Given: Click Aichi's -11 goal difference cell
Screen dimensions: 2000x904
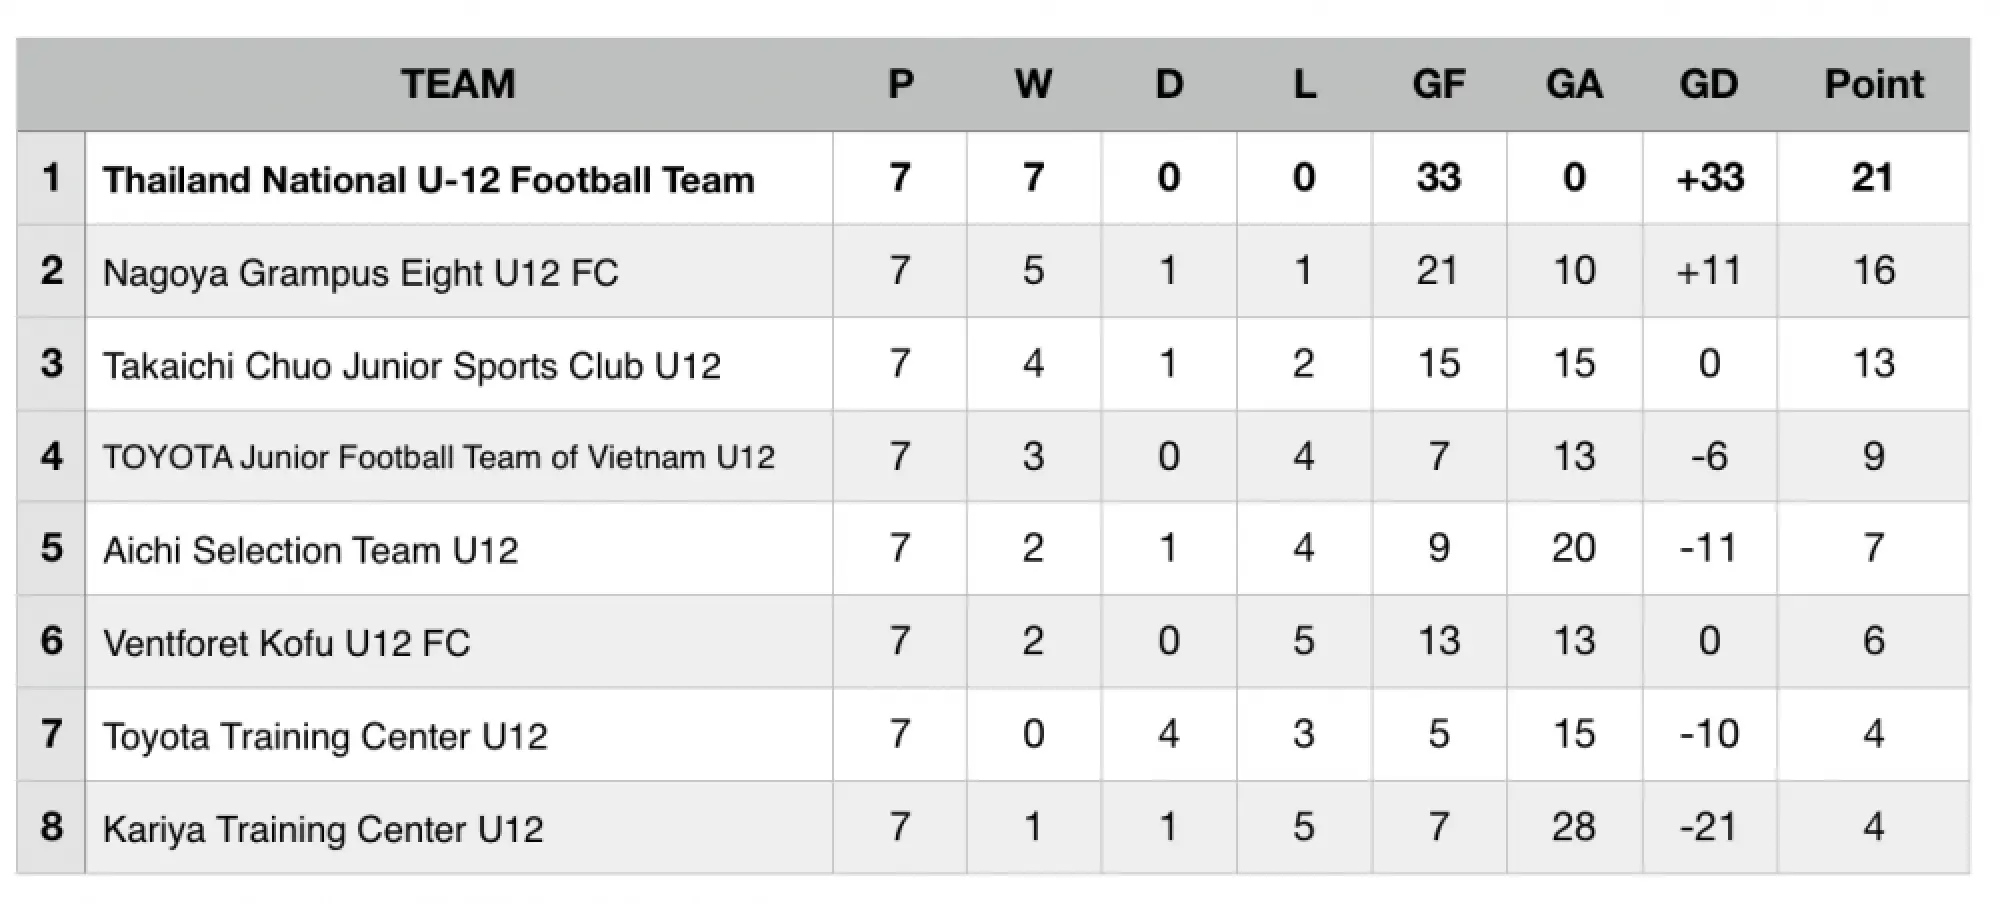Looking at the screenshot, I should pyautogui.click(x=1709, y=549).
